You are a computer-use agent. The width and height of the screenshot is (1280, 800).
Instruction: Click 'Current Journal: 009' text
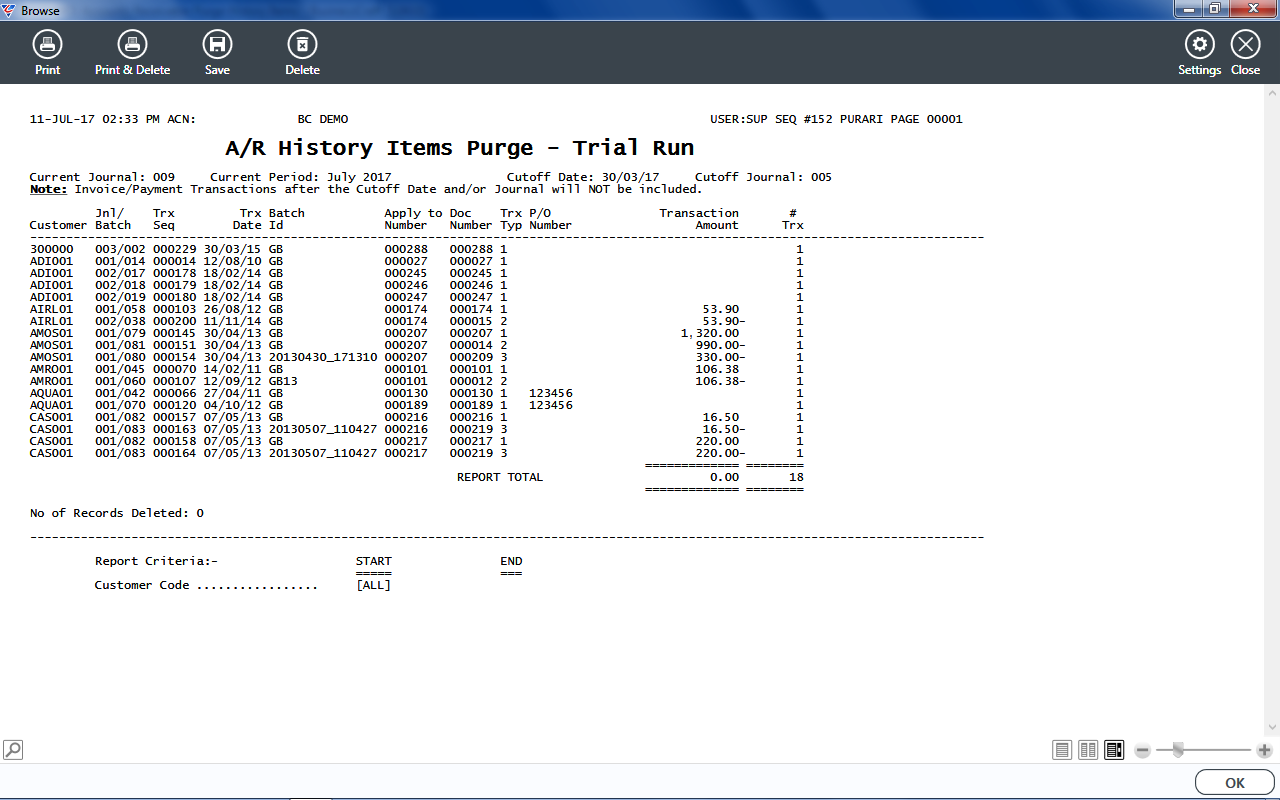point(102,177)
